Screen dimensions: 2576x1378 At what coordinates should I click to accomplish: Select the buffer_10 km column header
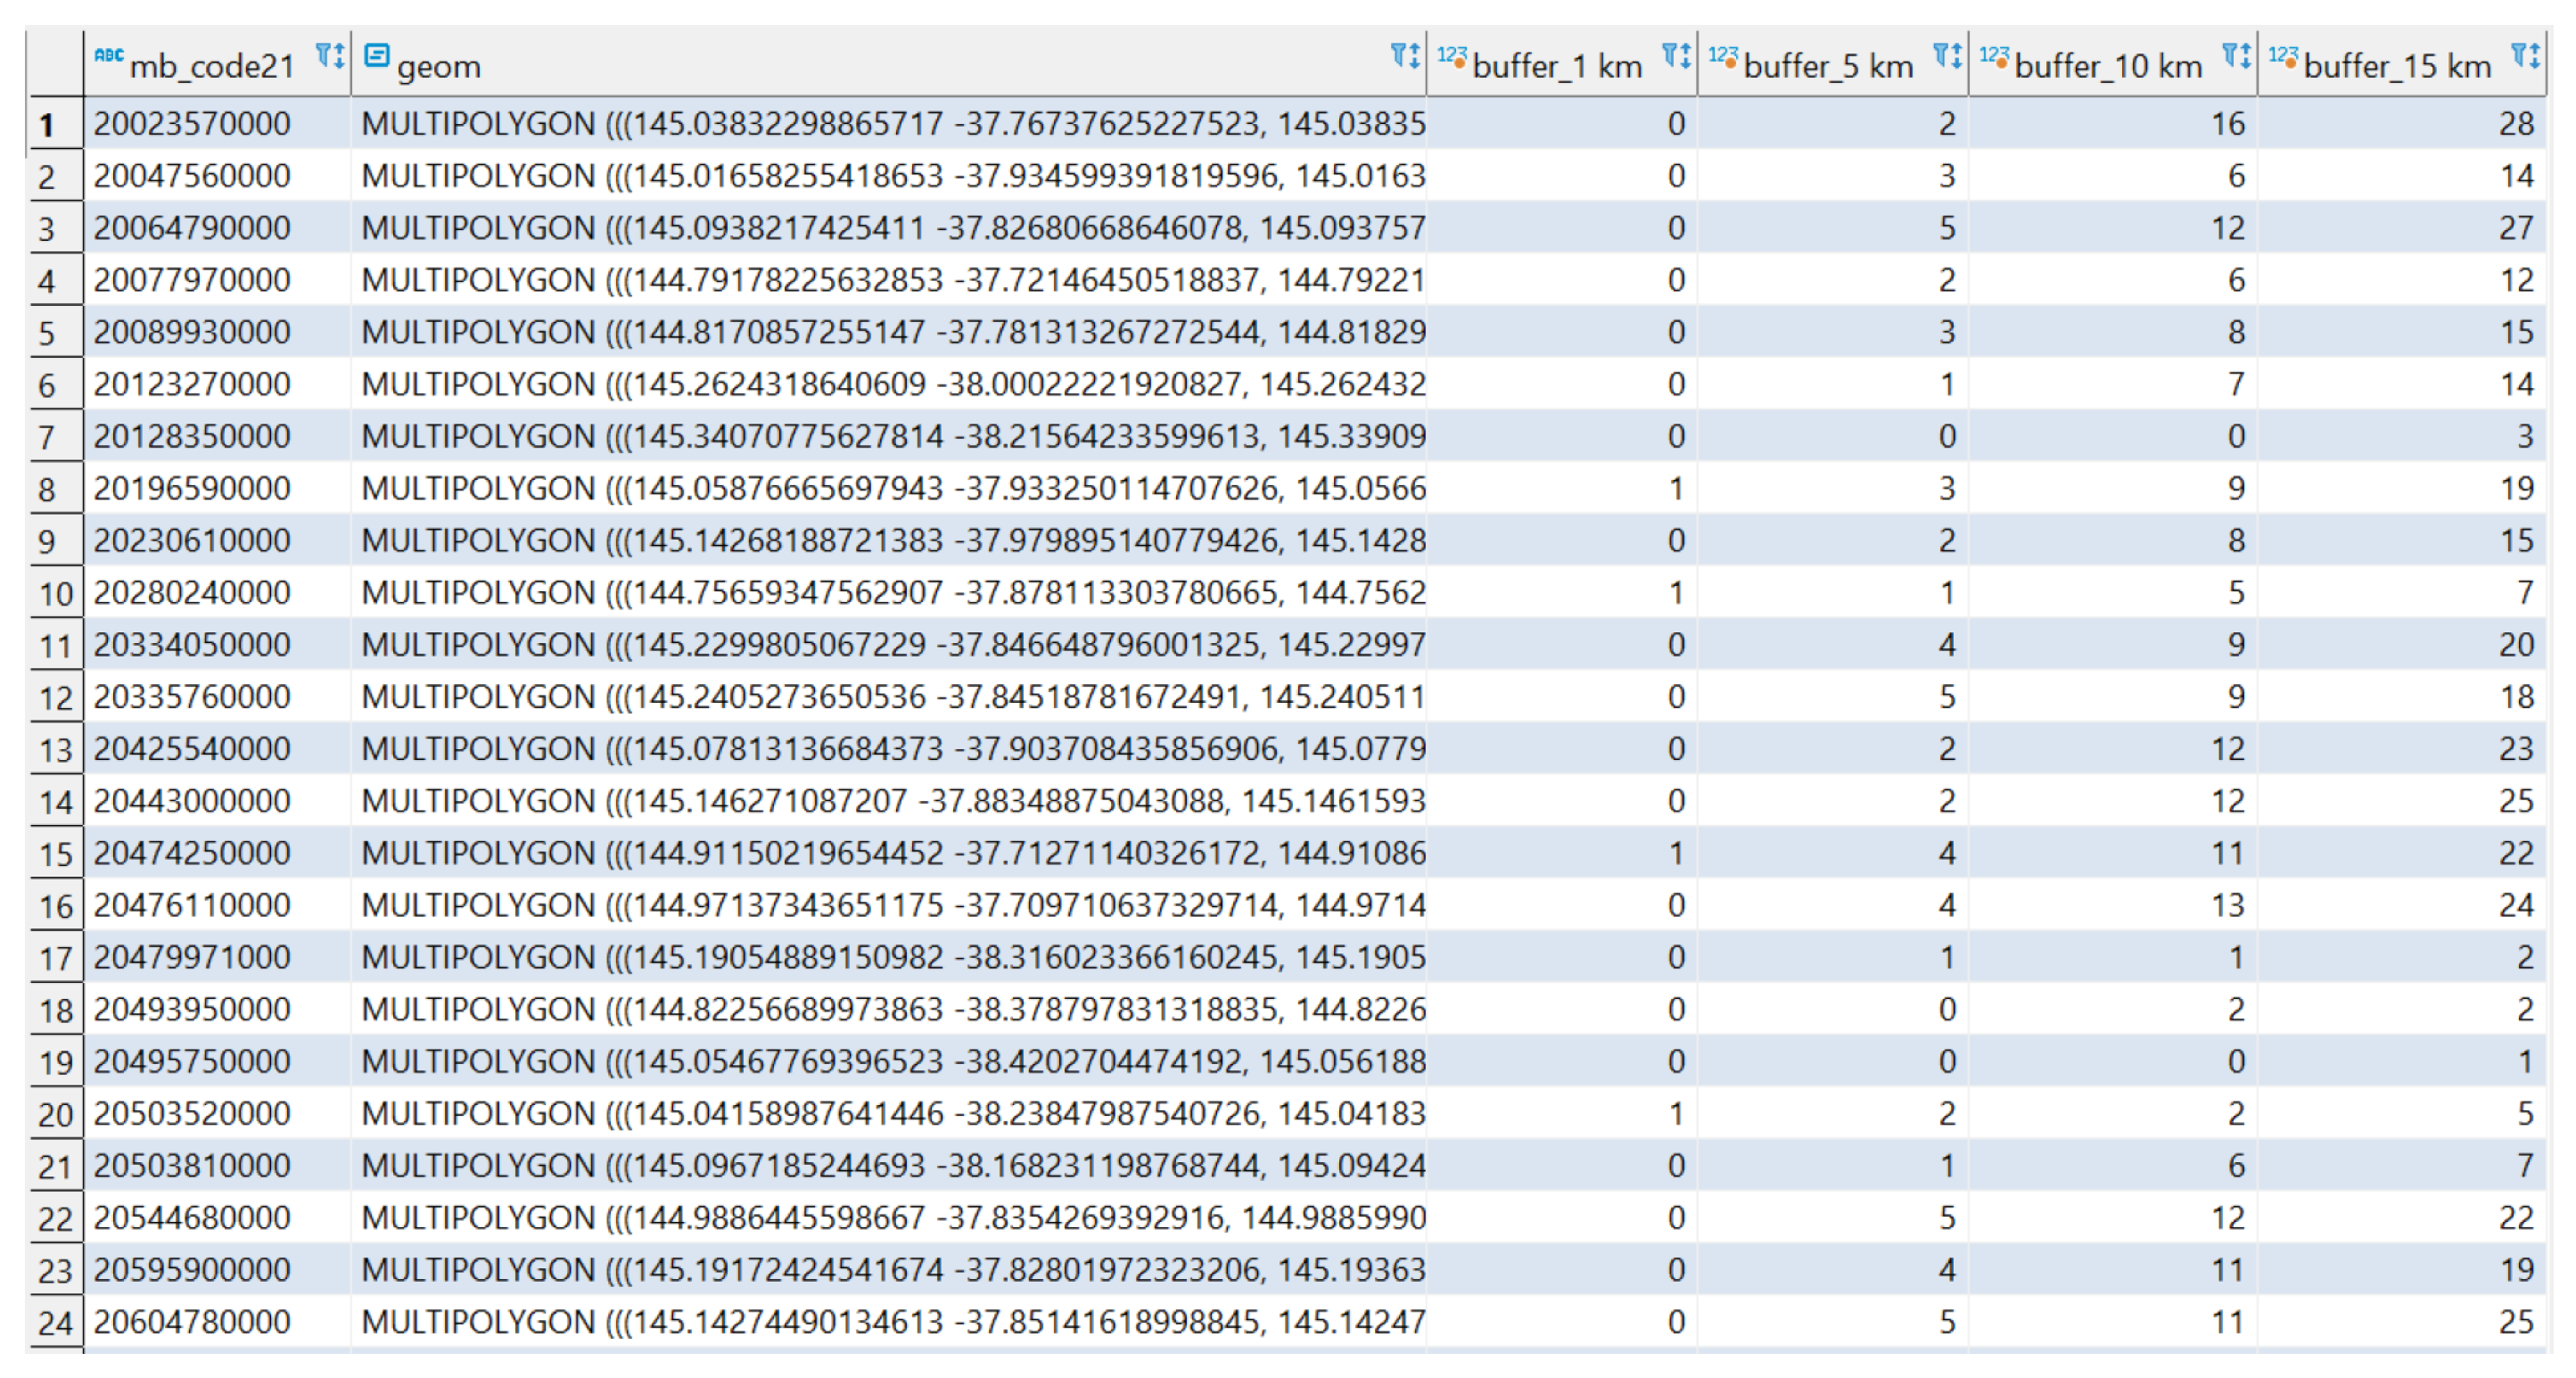2107,67
